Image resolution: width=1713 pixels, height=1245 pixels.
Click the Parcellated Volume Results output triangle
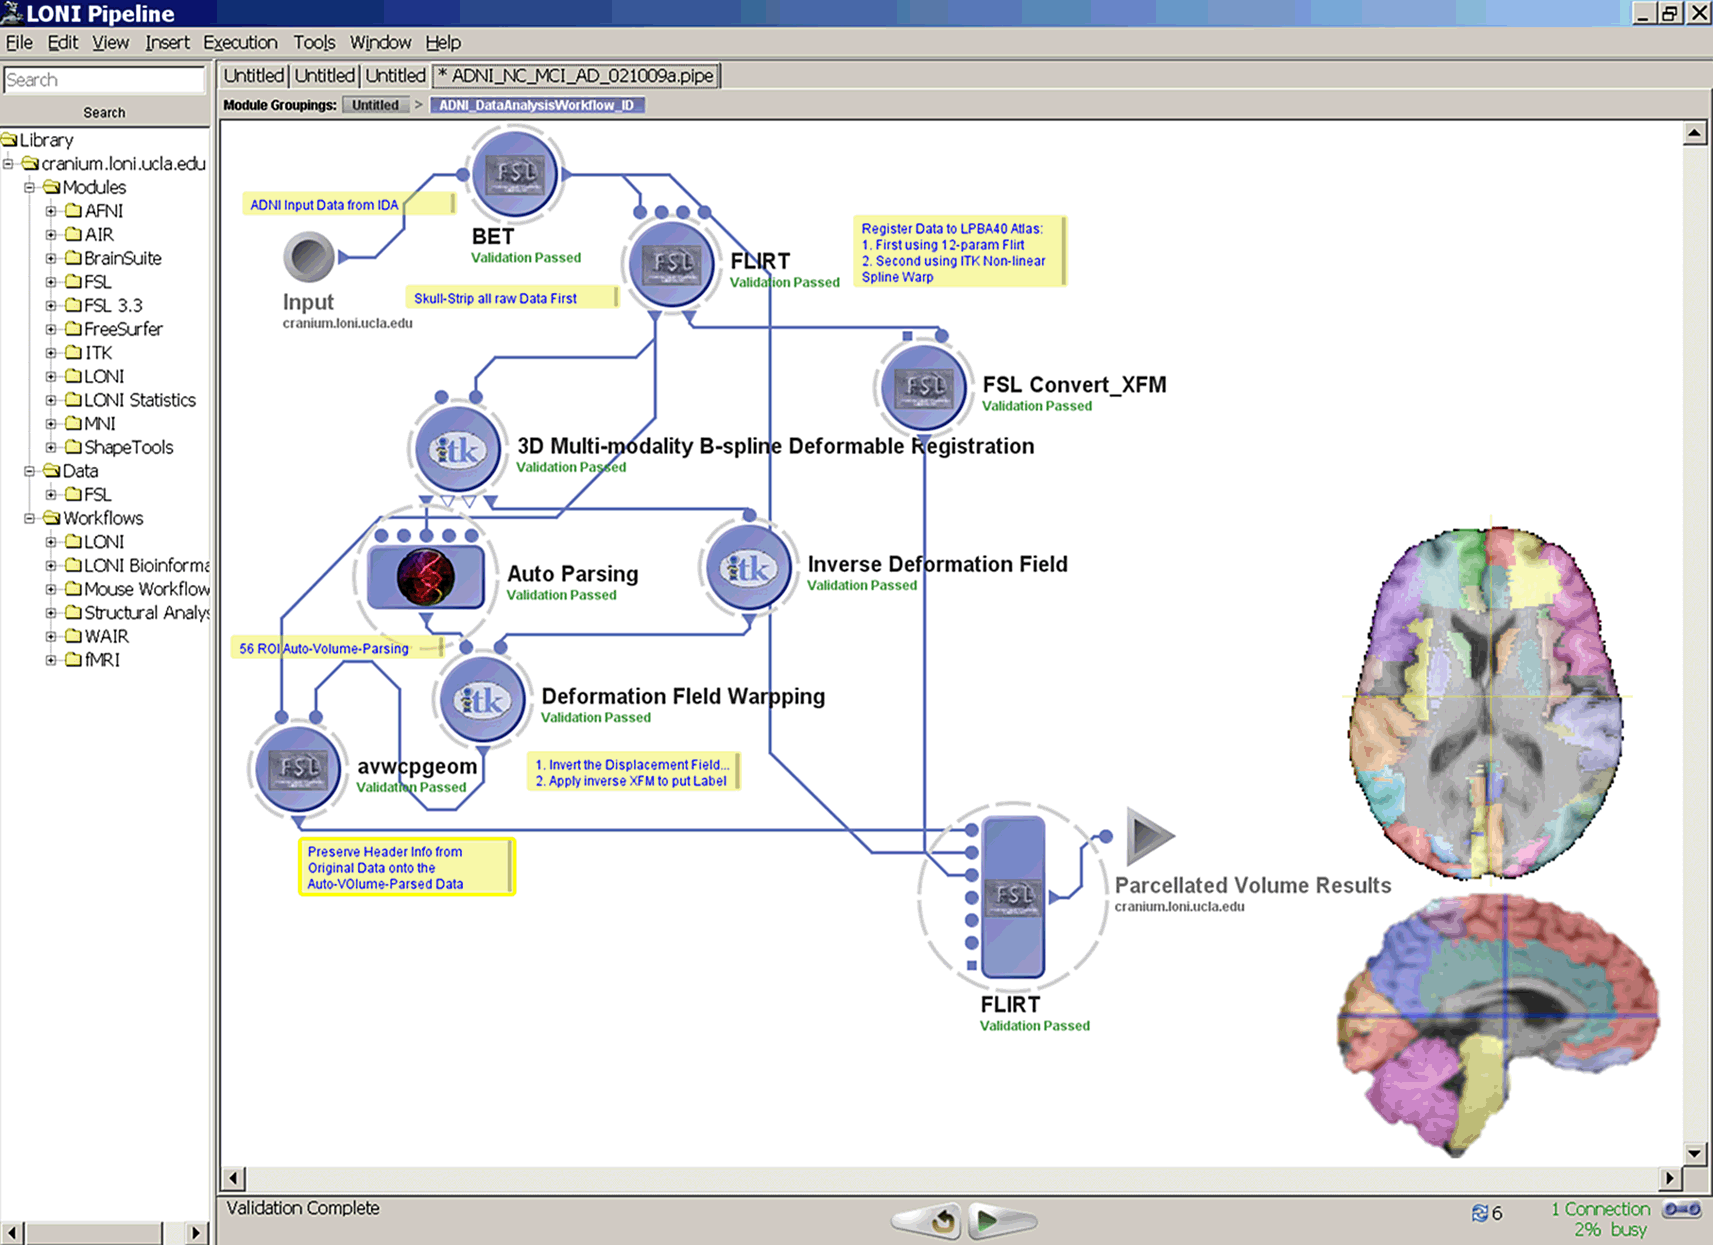click(1149, 836)
